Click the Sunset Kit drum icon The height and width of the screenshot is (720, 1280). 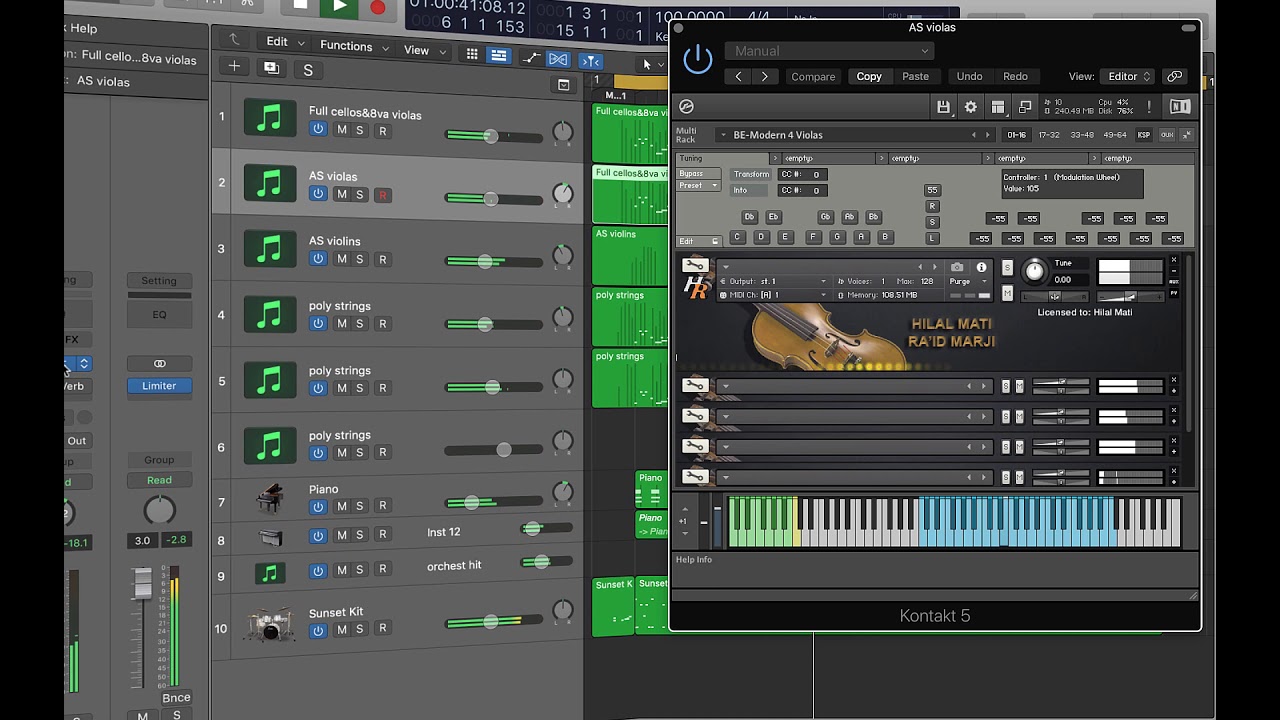pyautogui.click(x=269, y=624)
